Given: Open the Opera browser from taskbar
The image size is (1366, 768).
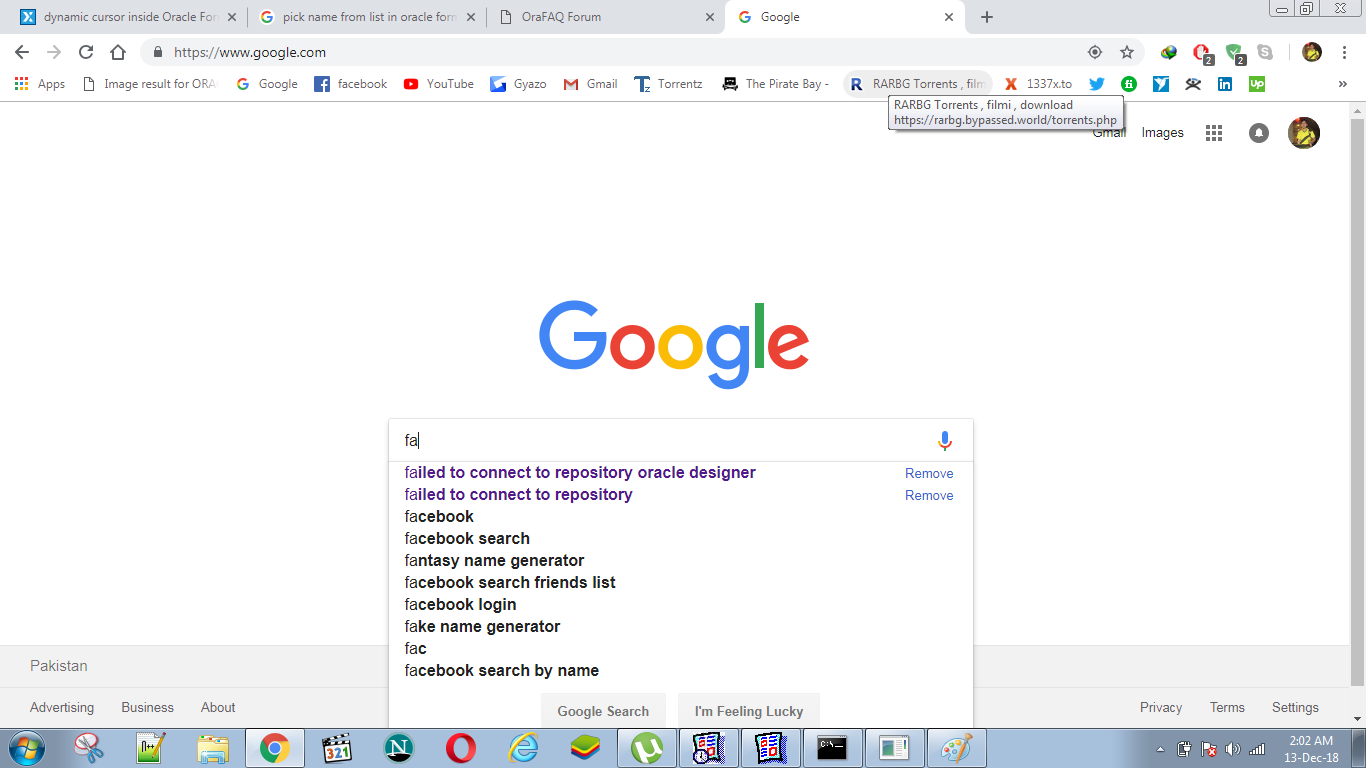Looking at the screenshot, I should point(461,747).
